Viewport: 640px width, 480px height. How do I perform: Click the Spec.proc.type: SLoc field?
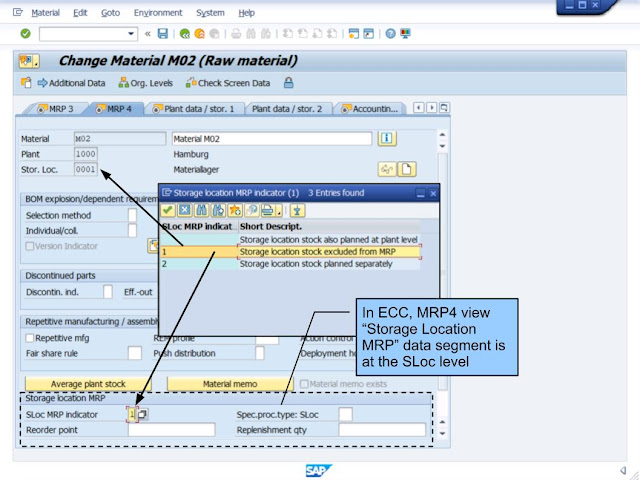(345, 414)
